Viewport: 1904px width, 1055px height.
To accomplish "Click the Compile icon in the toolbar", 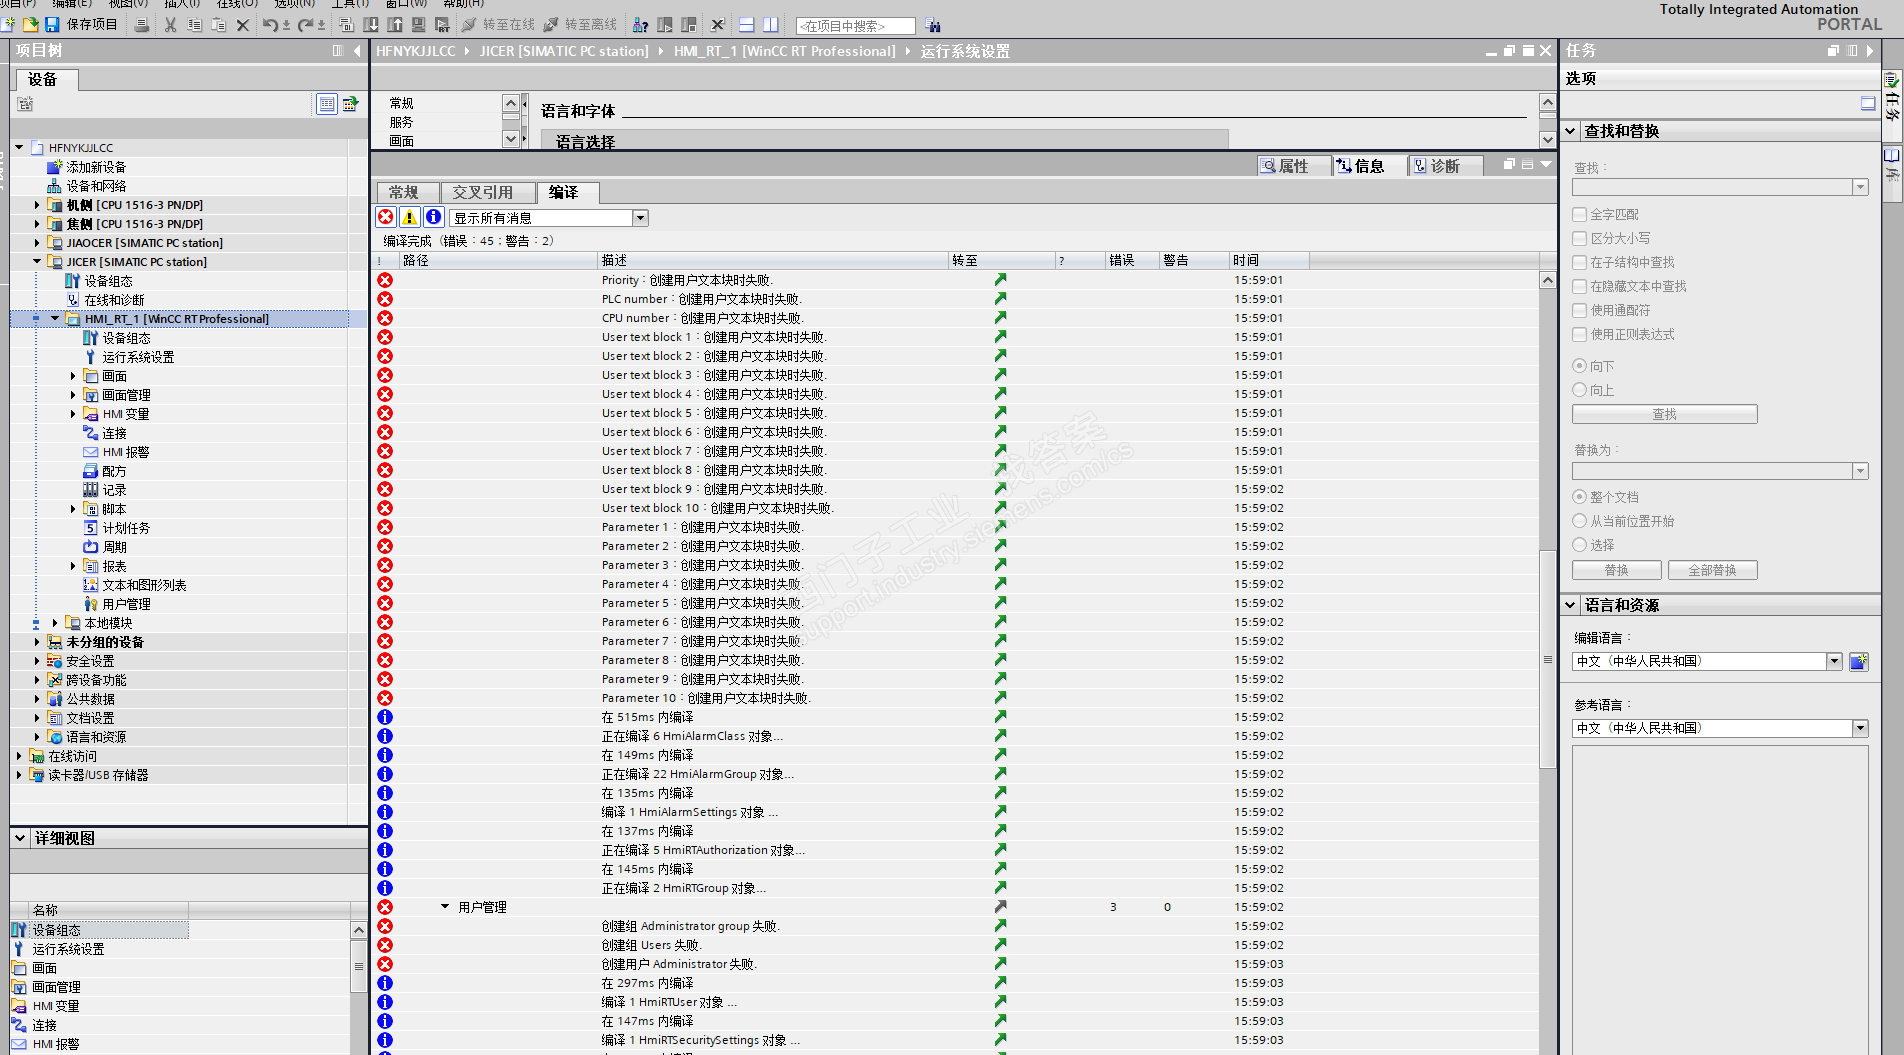I will pyautogui.click(x=347, y=25).
